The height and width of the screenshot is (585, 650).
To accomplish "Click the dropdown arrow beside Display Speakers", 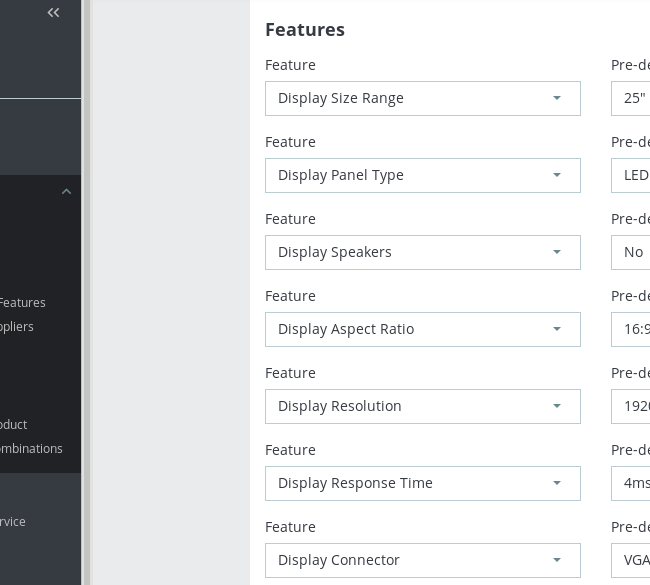I will [557, 252].
